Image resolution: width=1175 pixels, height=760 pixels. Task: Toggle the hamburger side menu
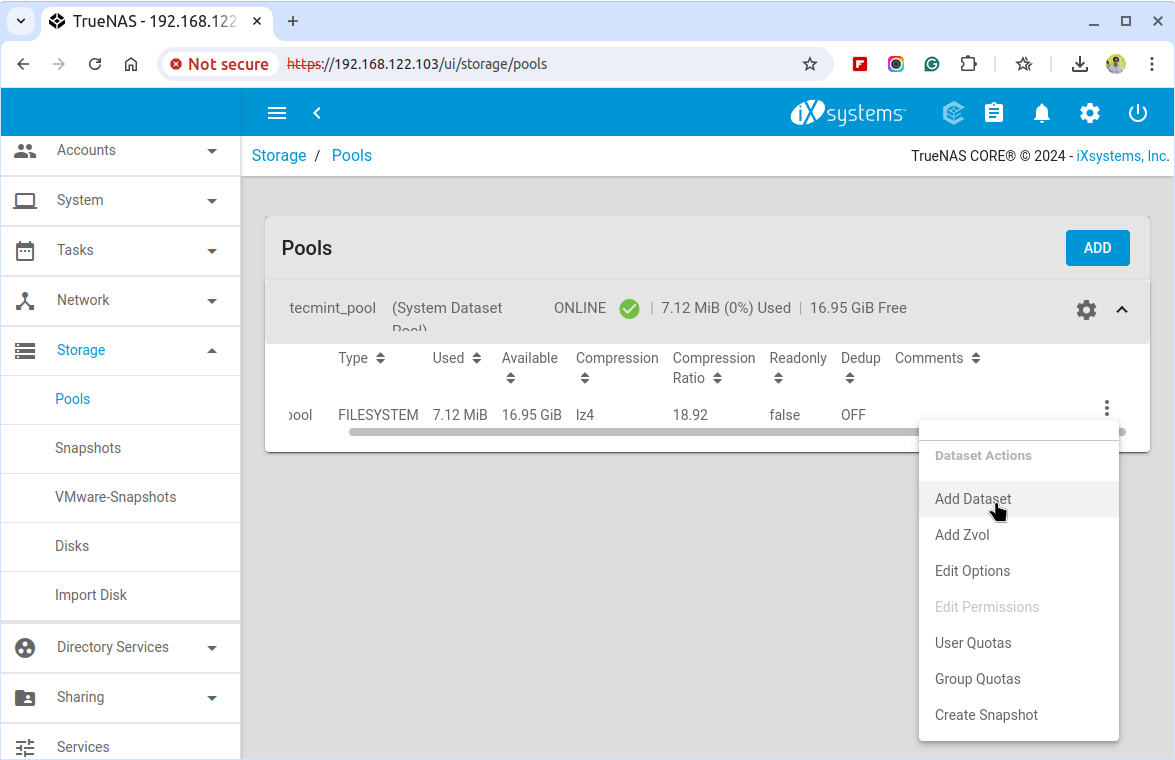(x=277, y=113)
